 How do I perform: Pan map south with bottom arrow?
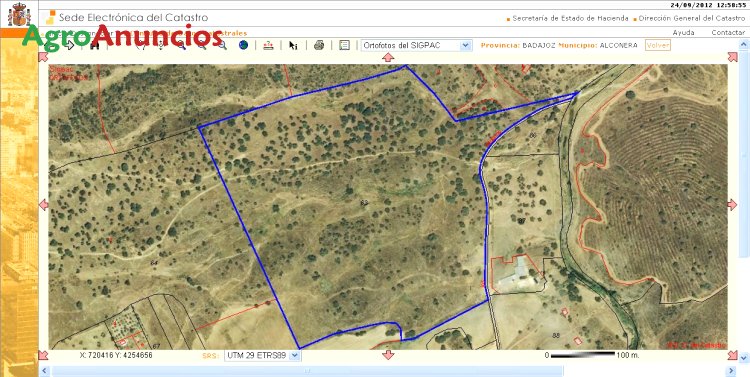point(388,355)
